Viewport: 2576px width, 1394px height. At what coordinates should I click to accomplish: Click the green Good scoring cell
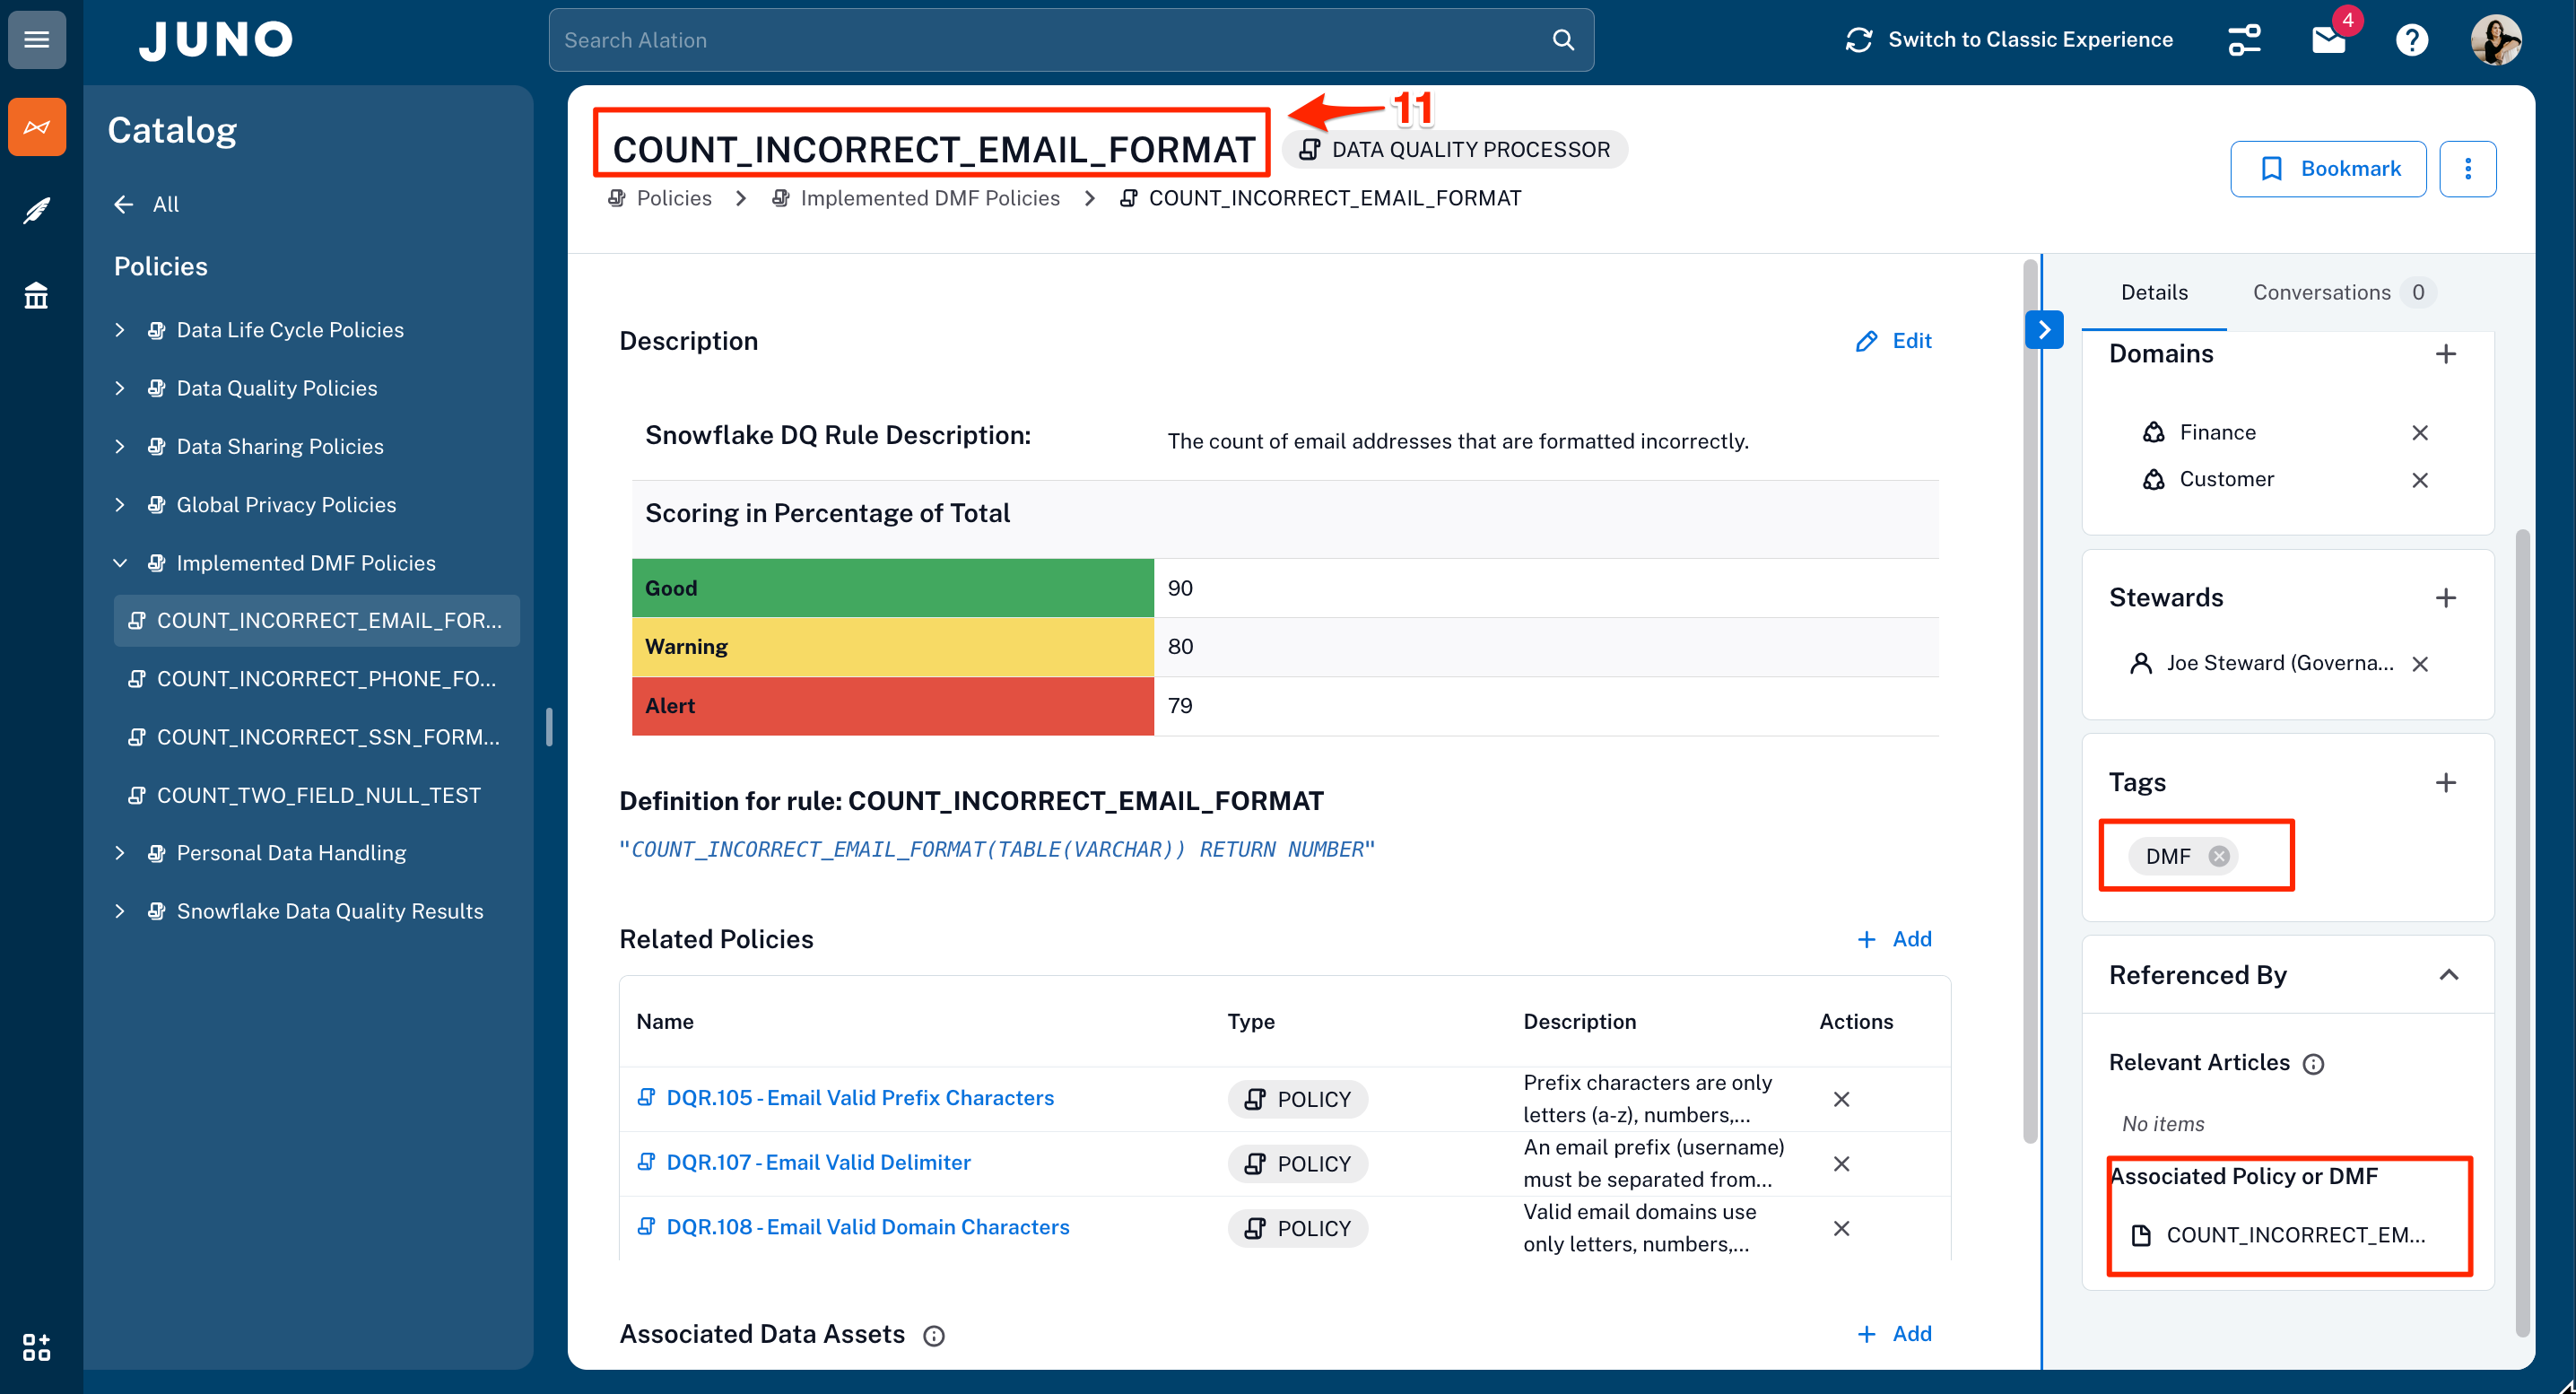coord(892,588)
